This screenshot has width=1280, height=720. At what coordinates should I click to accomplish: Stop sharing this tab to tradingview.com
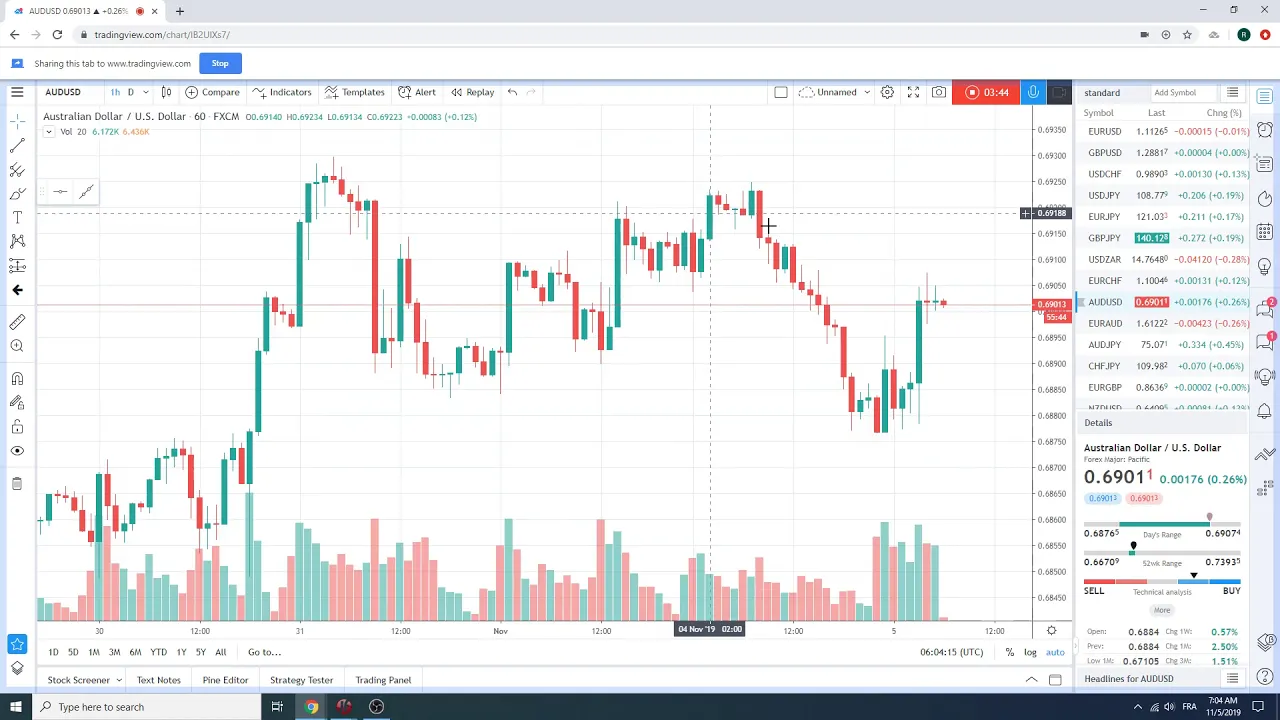220,63
